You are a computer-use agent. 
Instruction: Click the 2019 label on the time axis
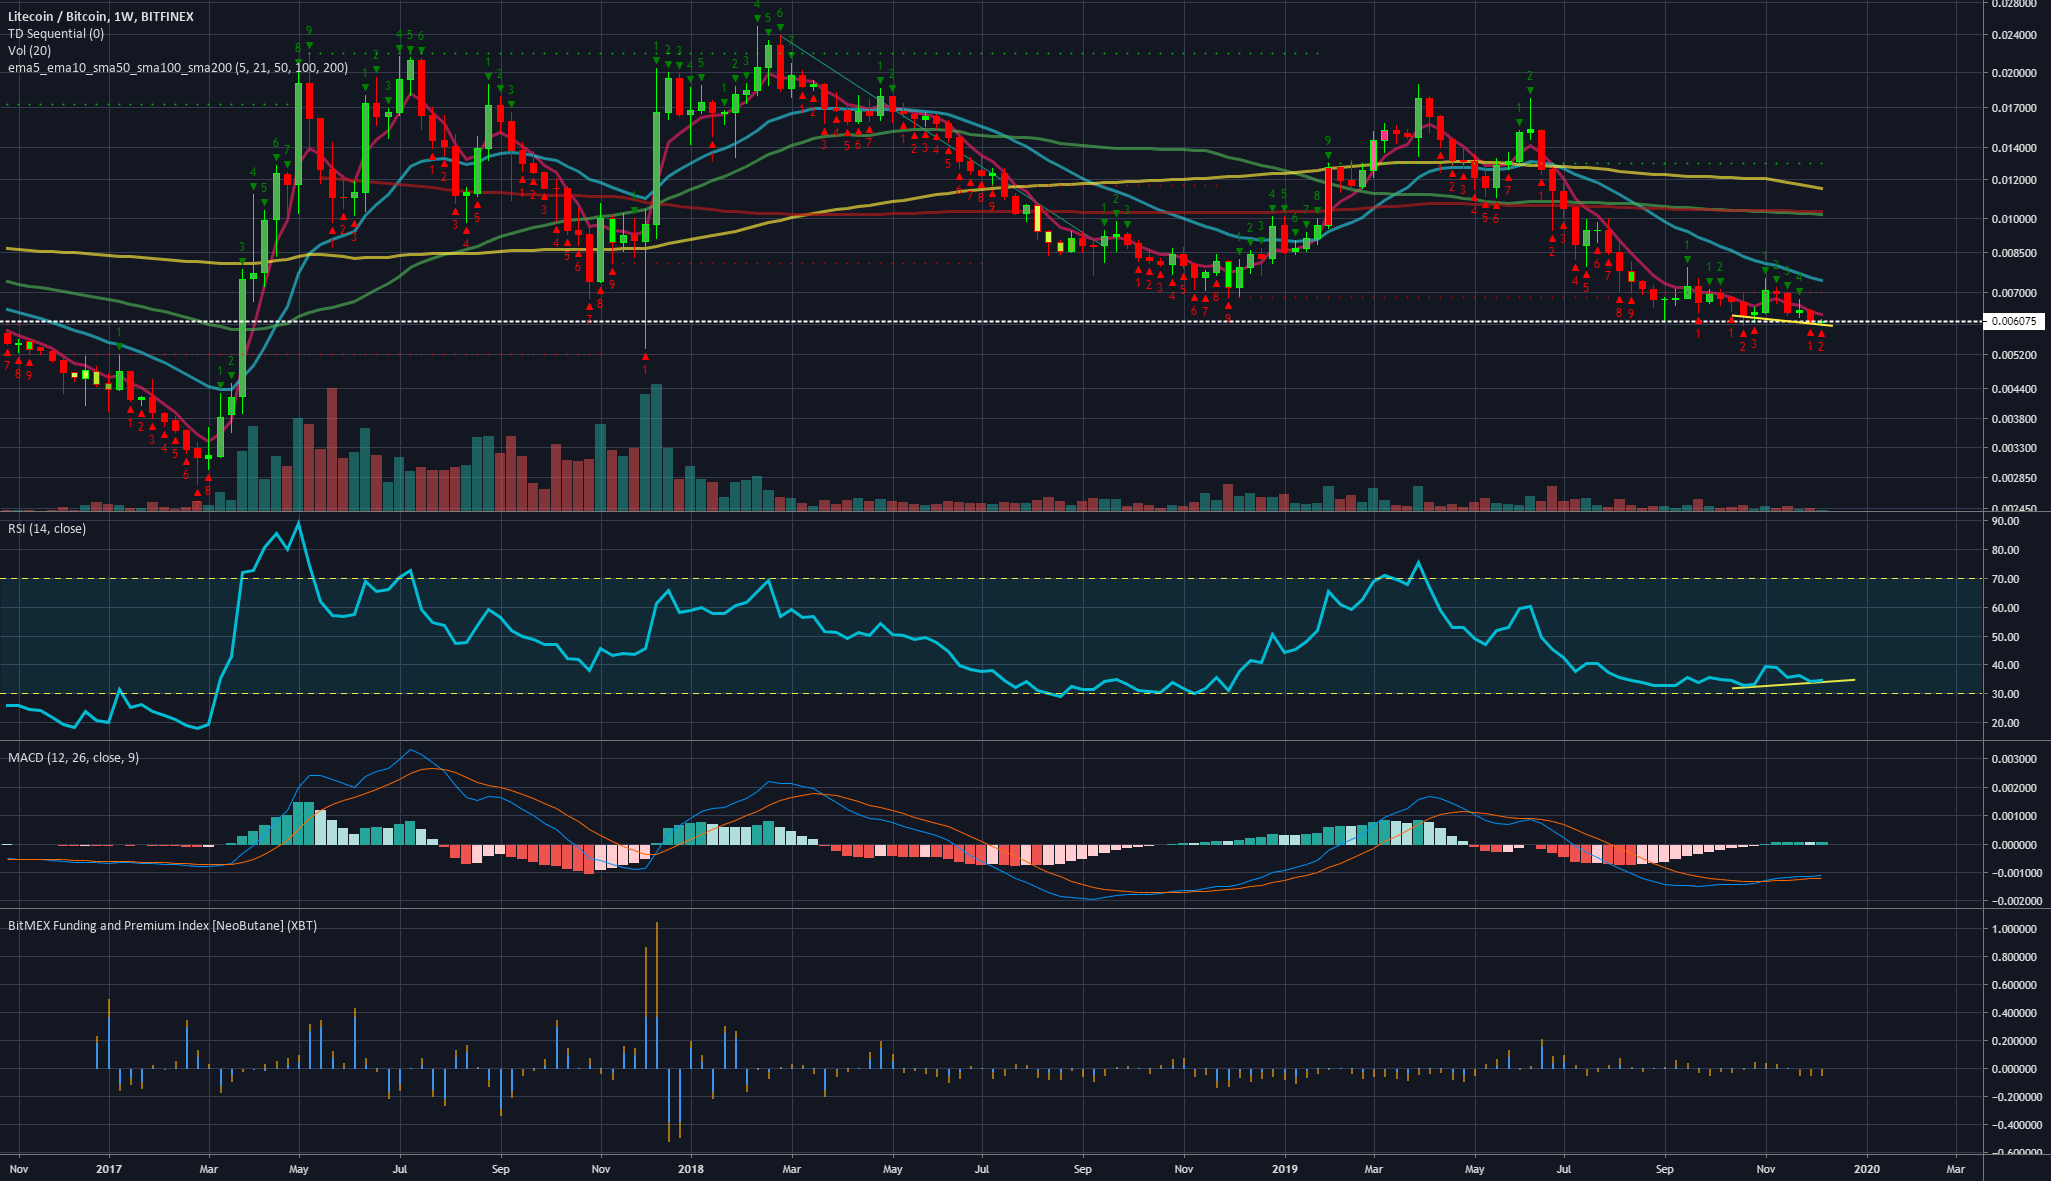[x=1285, y=1168]
